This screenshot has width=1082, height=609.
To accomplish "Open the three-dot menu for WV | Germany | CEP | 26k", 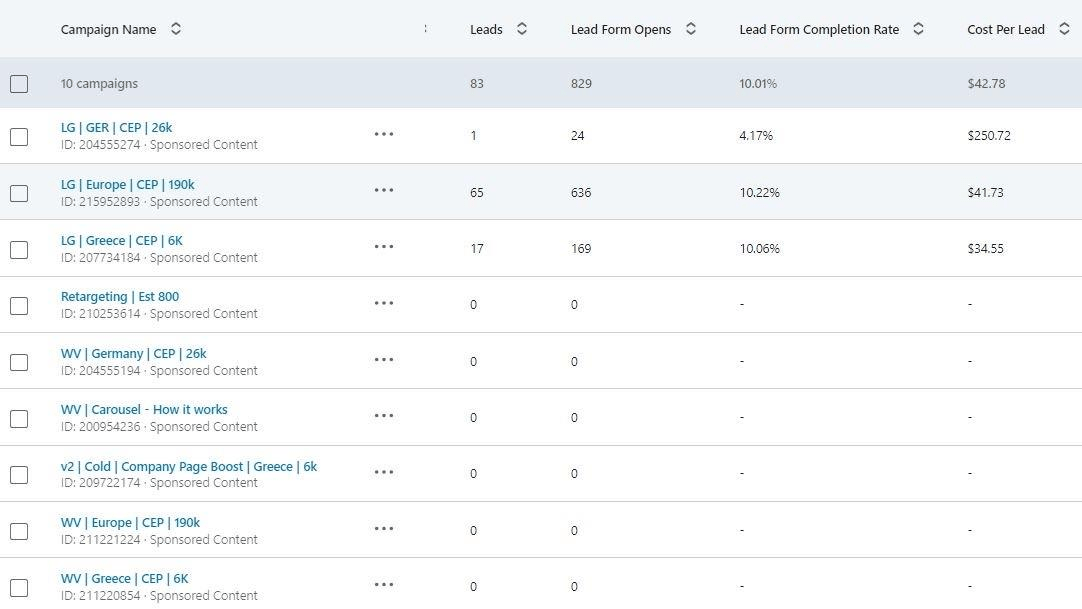I will [x=384, y=360].
